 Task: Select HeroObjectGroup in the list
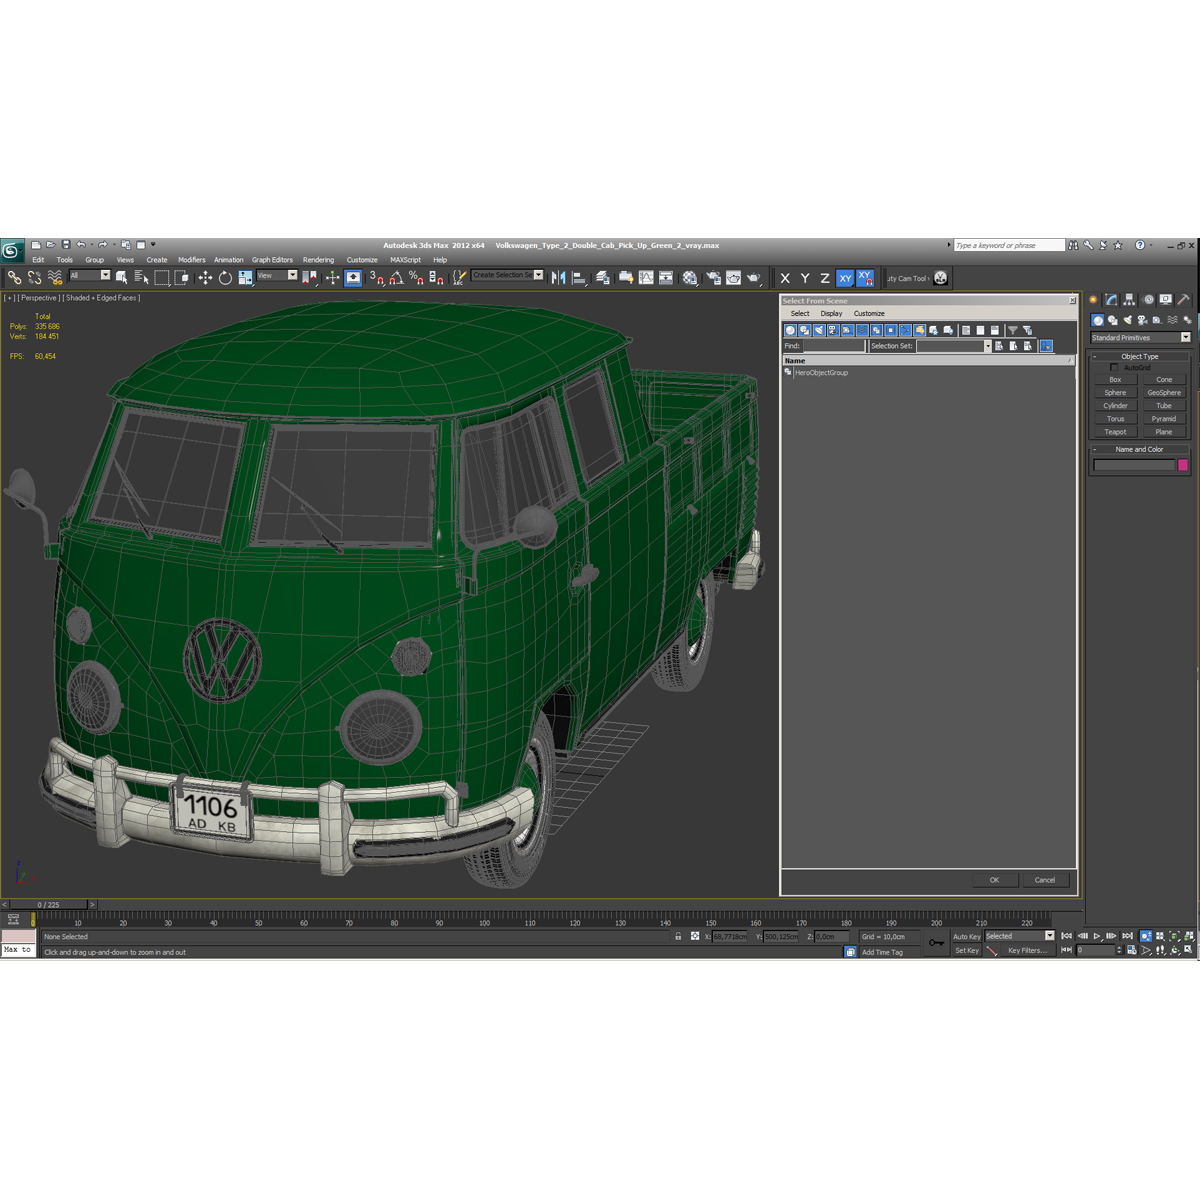821,373
